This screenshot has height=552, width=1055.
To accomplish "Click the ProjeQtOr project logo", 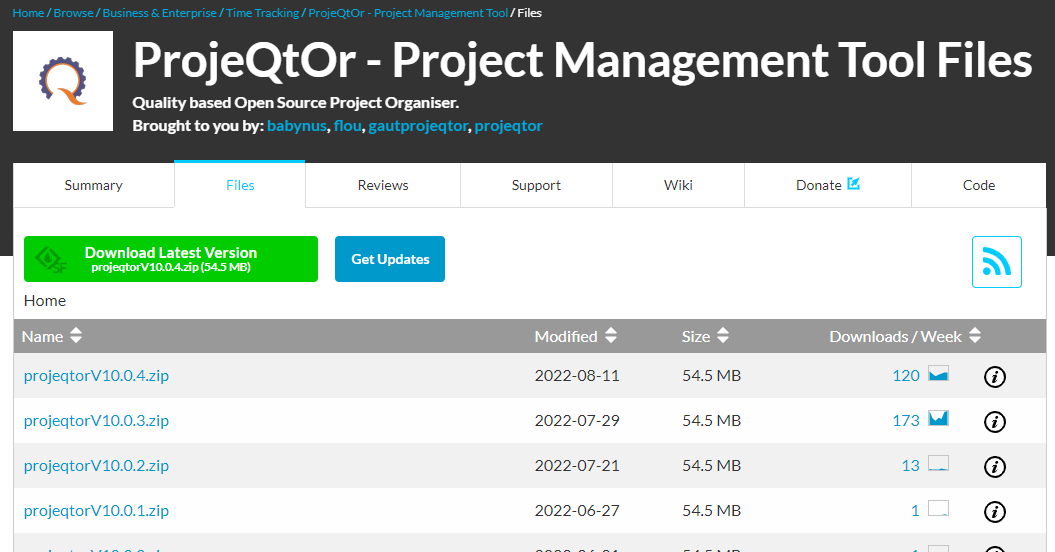I will (x=63, y=81).
